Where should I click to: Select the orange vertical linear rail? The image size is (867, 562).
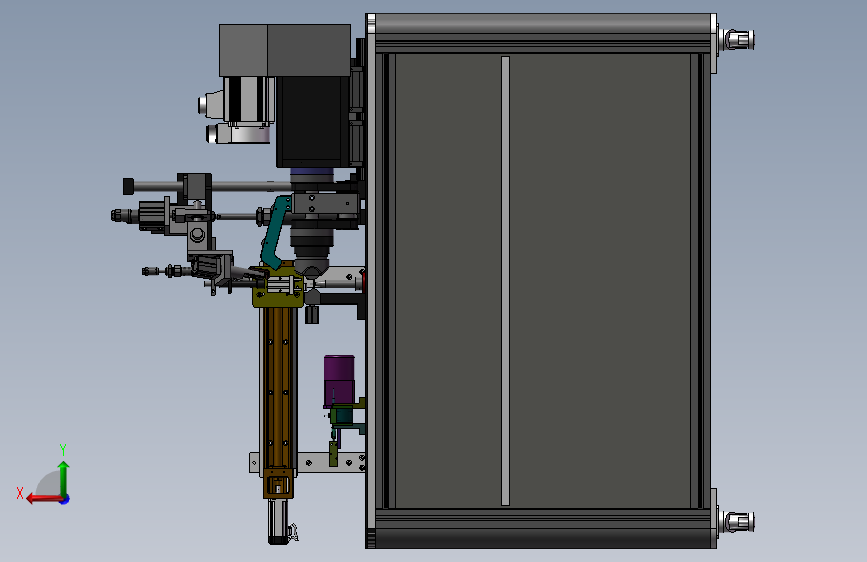coord(278,387)
